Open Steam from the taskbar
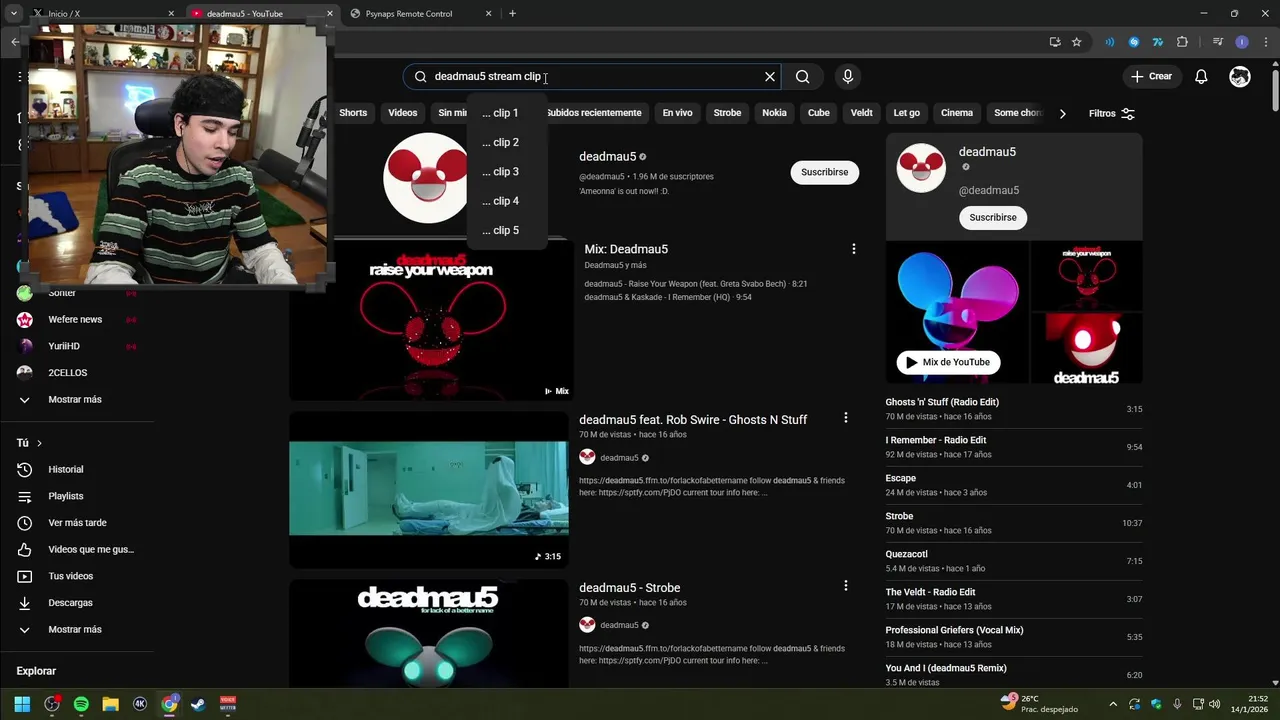Viewport: 1280px width, 720px height. (198, 704)
